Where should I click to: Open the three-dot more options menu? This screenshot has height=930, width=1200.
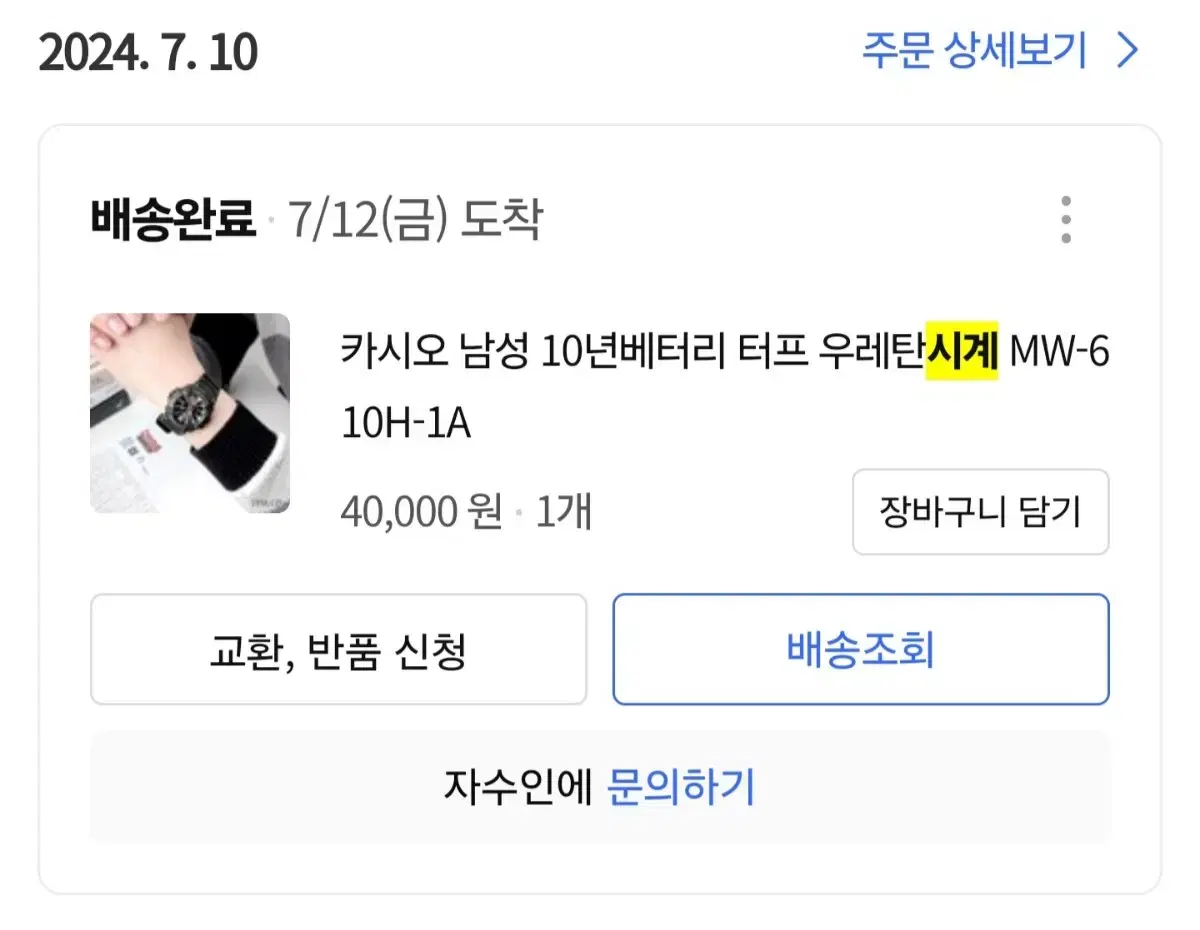pyautogui.click(x=1066, y=220)
